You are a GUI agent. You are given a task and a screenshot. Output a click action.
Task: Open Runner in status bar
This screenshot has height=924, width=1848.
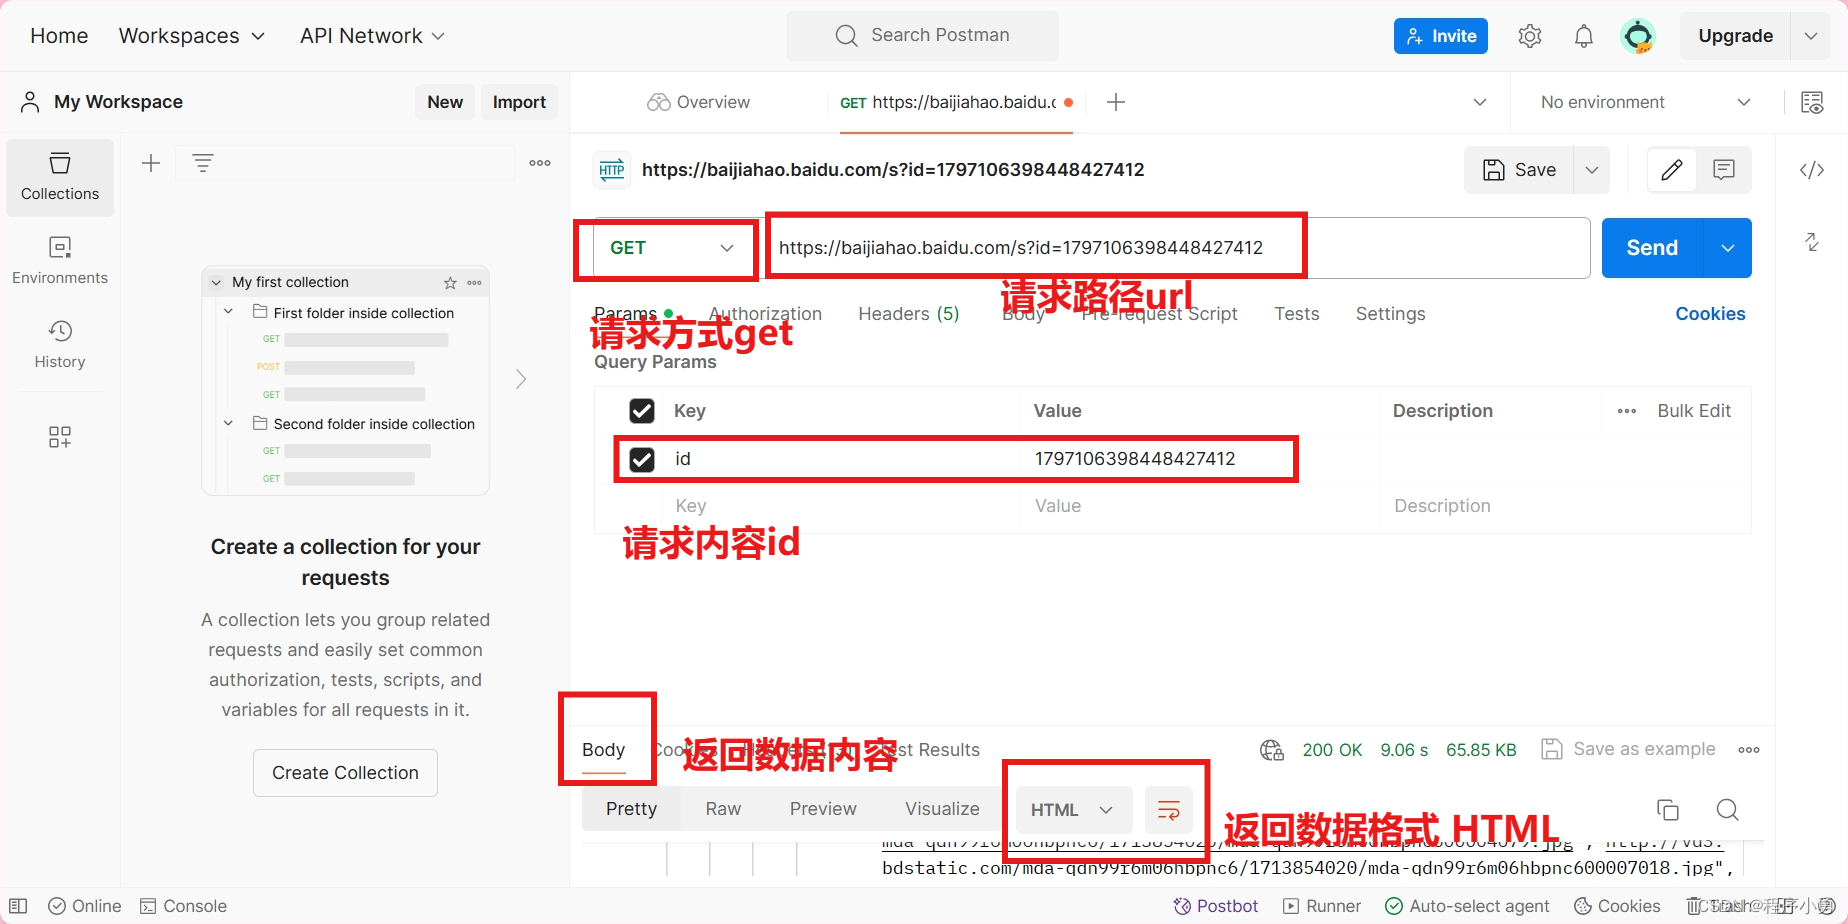point(1322,906)
